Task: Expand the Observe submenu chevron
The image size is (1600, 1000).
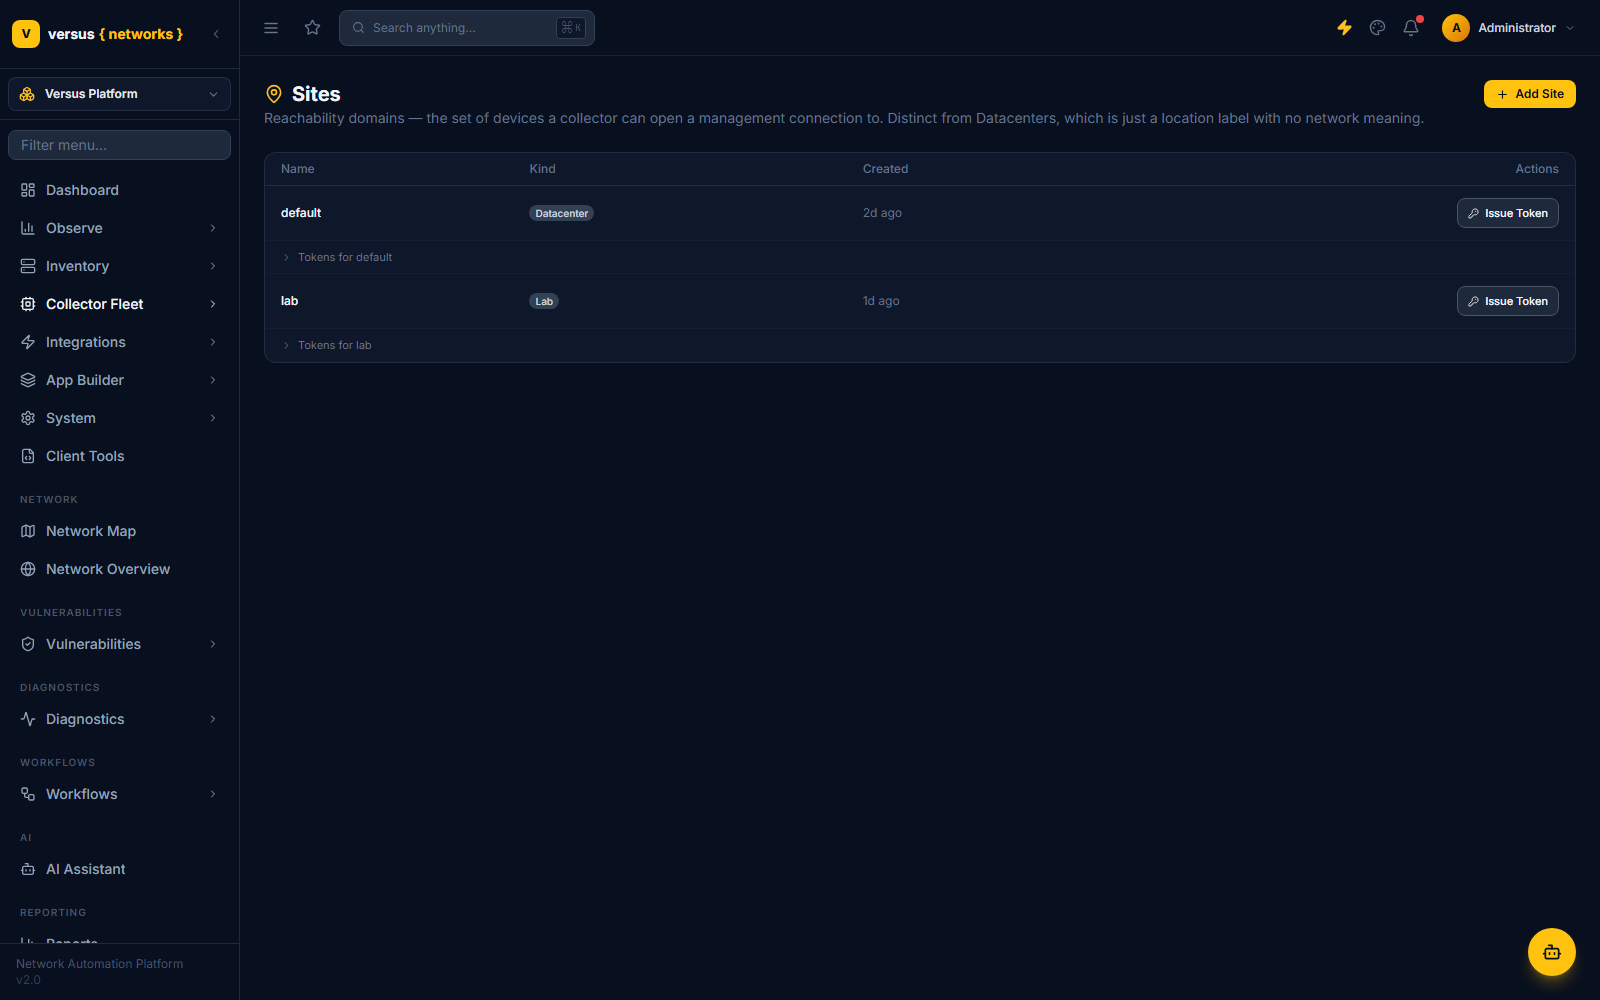Action: 213,228
